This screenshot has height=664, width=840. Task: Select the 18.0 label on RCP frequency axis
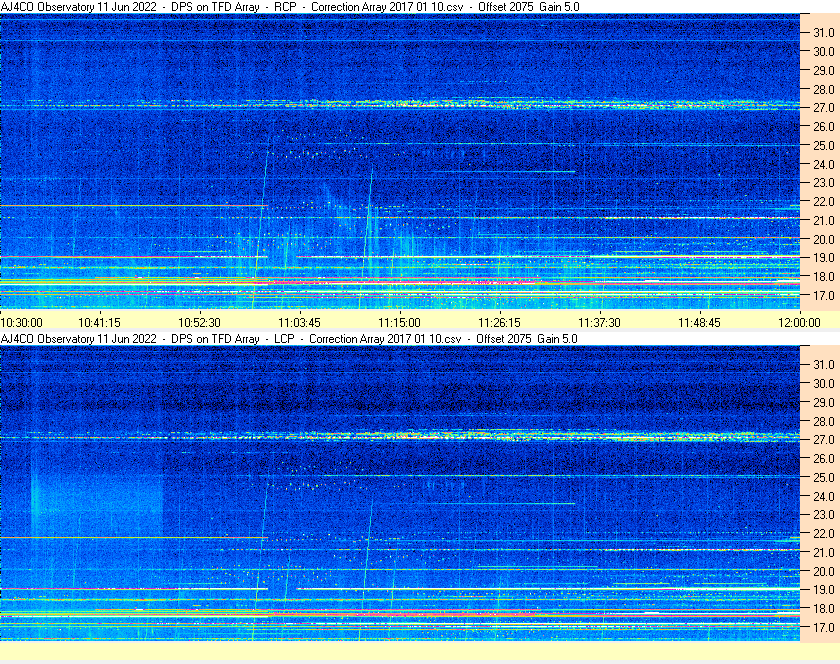[824, 277]
